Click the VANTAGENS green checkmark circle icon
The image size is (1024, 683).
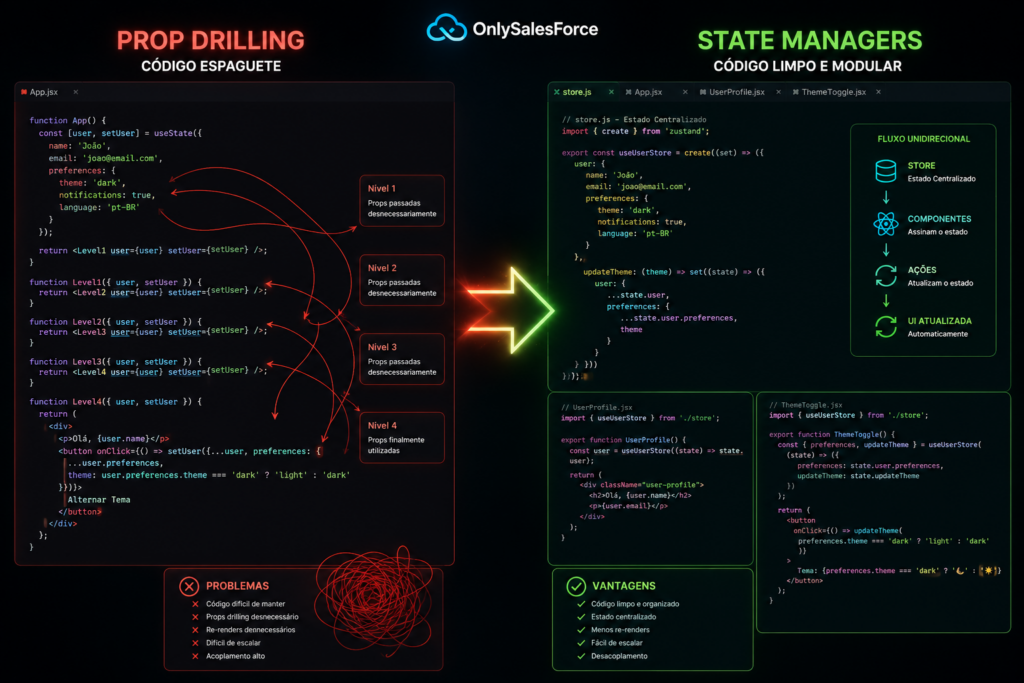point(576,586)
